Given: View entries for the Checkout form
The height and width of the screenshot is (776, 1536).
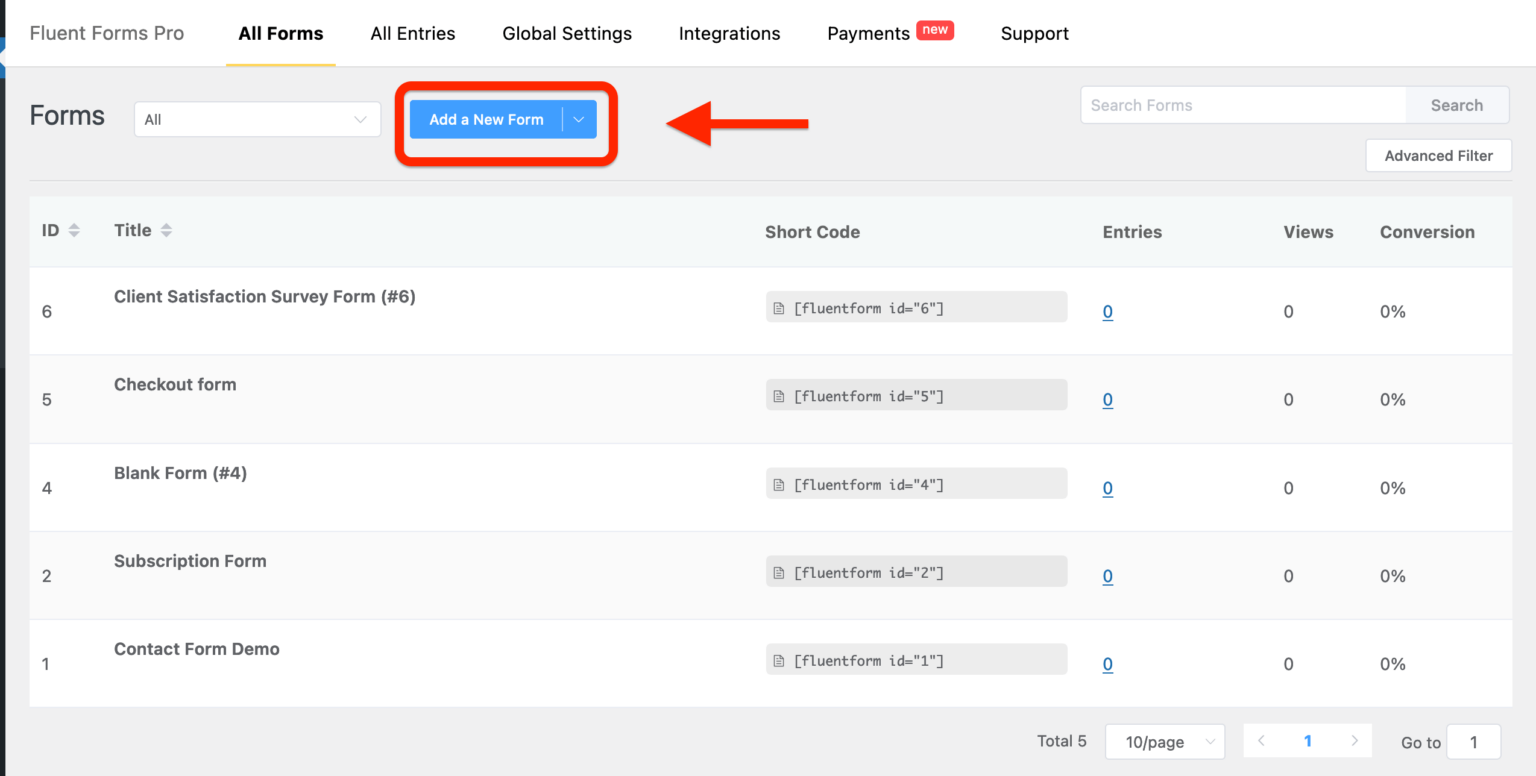Looking at the screenshot, I should (1107, 399).
